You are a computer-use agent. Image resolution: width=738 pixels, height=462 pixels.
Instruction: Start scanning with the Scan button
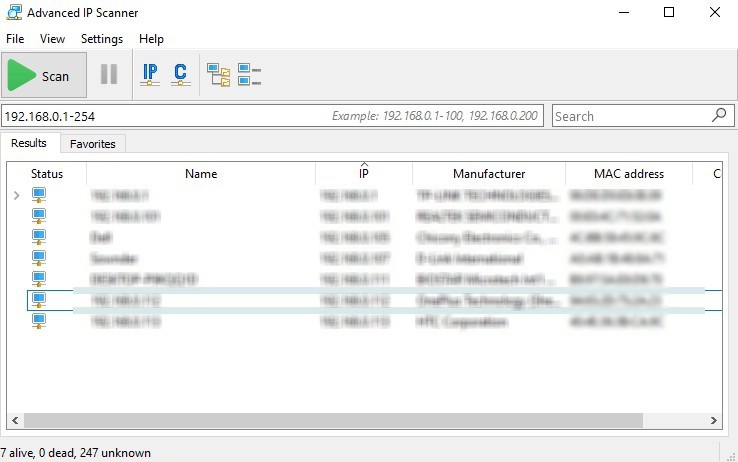pyautogui.click(x=44, y=75)
